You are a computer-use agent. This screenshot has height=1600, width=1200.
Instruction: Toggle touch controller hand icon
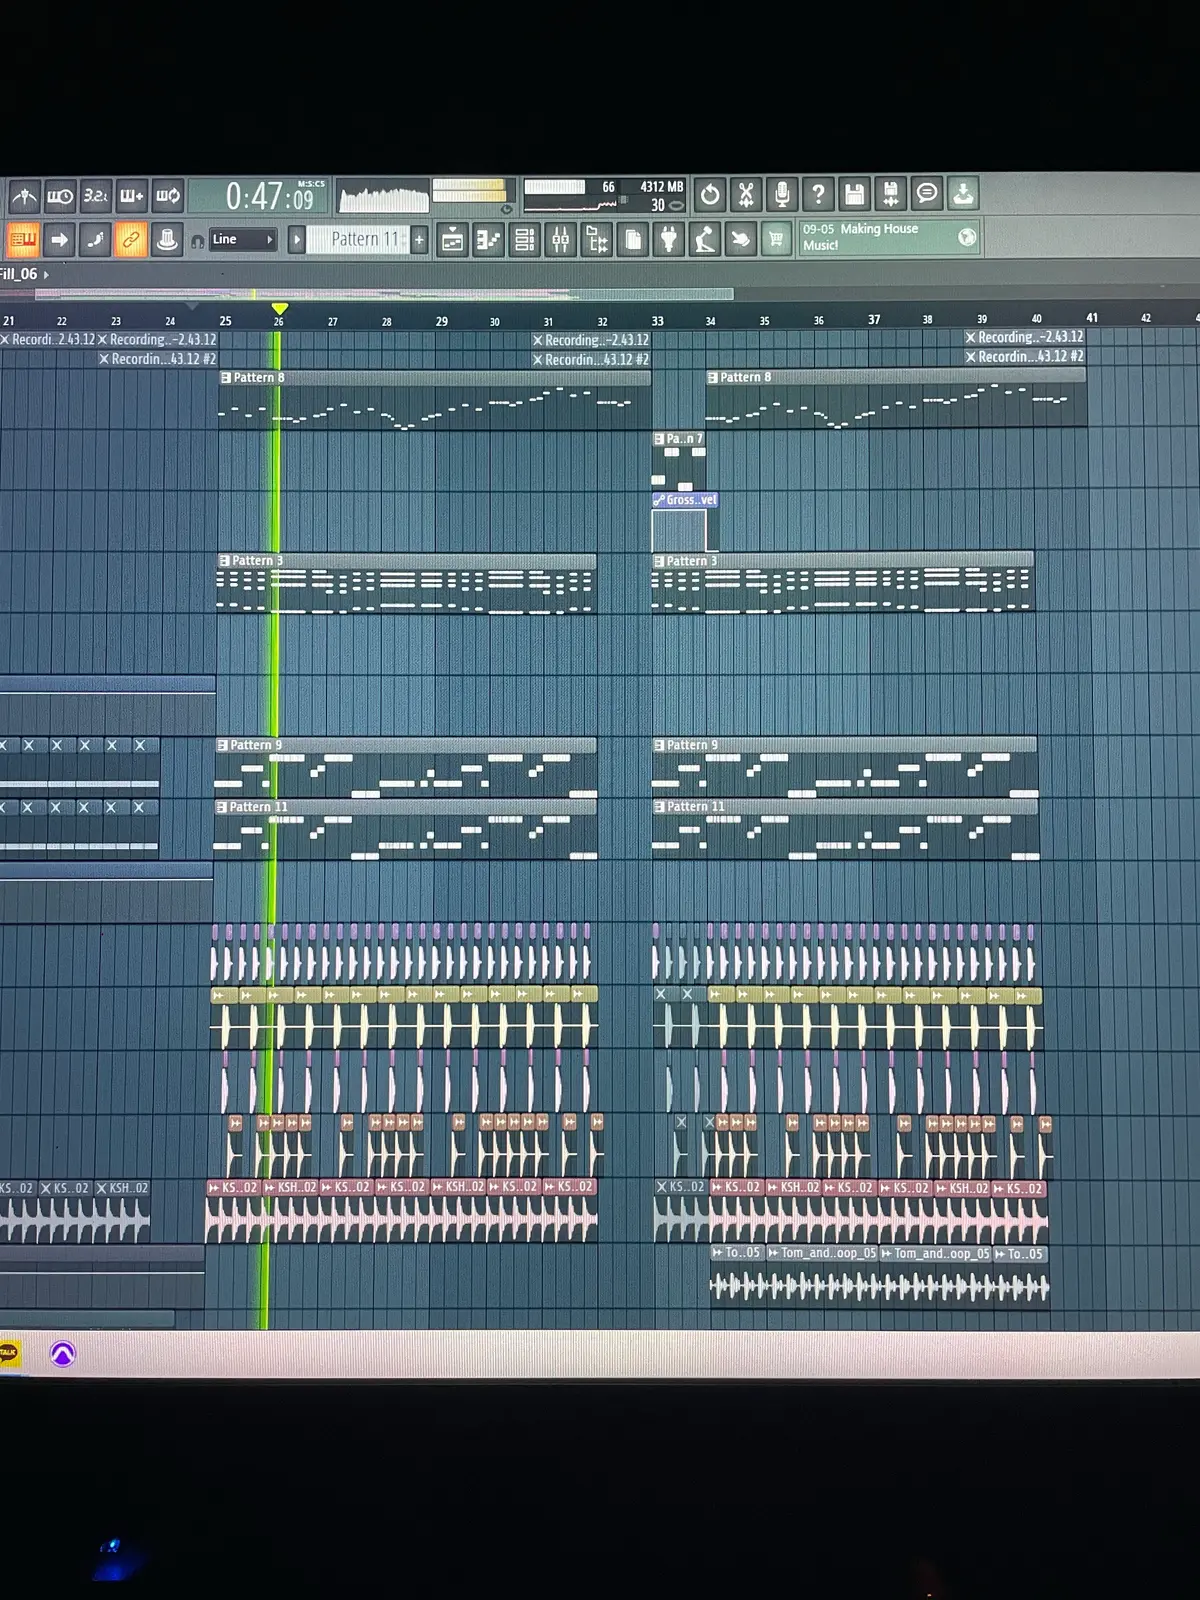tap(741, 239)
